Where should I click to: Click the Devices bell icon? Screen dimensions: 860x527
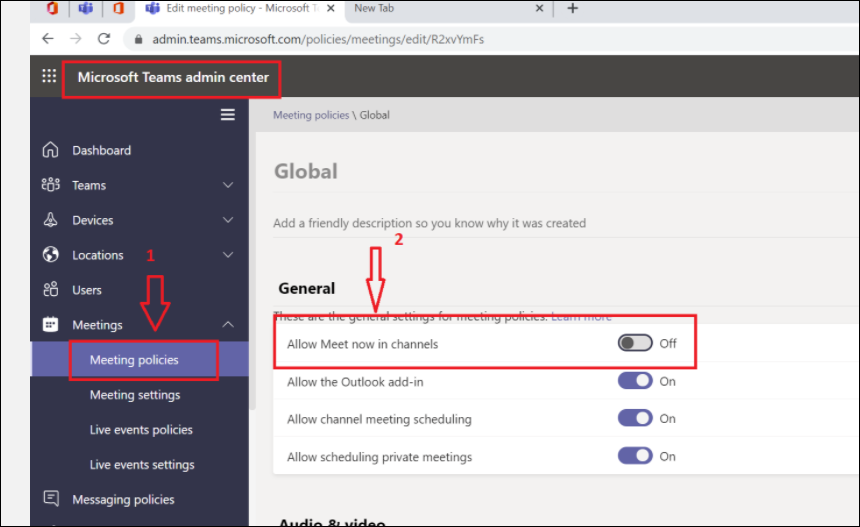[x=50, y=220]
